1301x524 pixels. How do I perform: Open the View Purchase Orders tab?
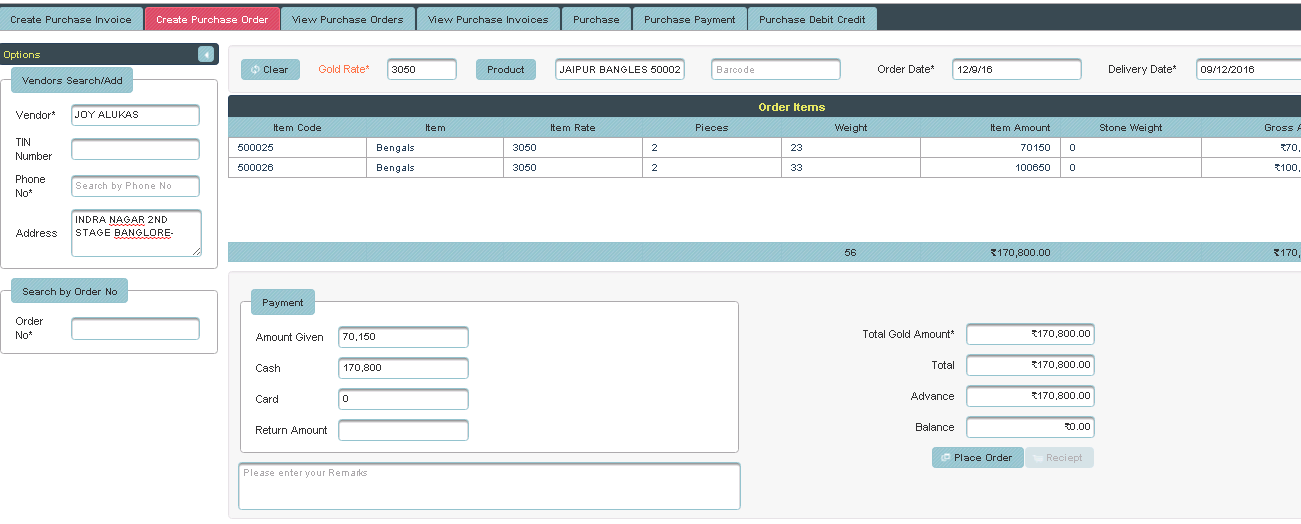(347, 19)
